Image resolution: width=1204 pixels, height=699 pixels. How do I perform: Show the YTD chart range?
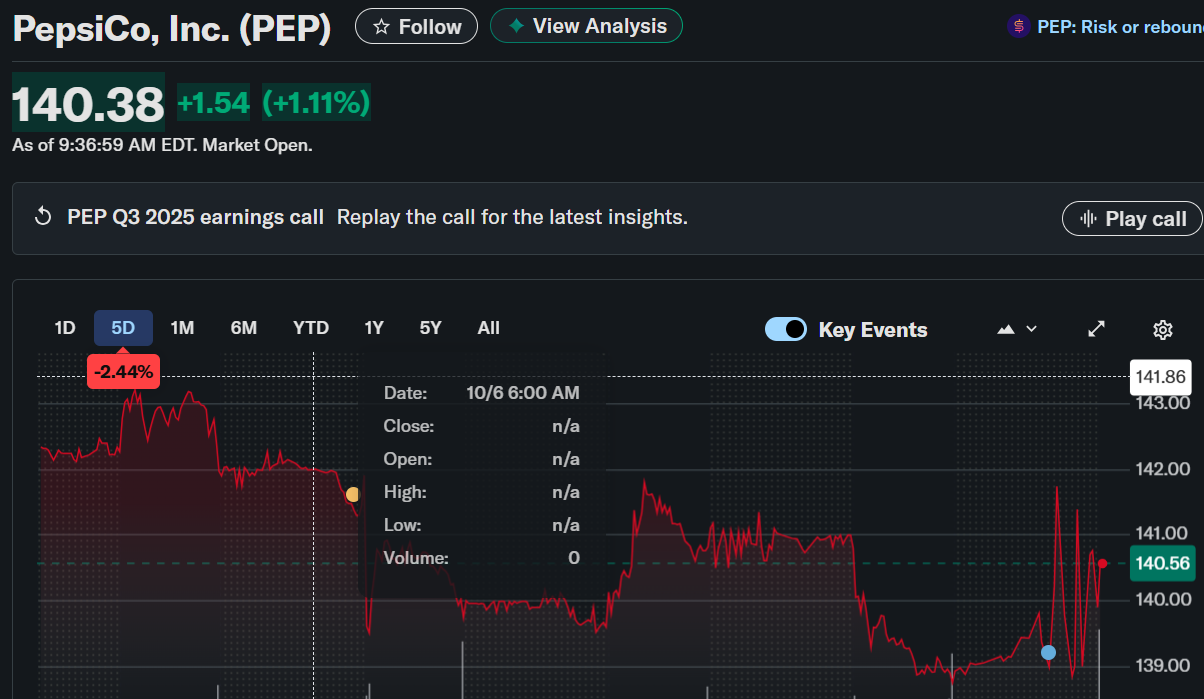coord(311,328)
